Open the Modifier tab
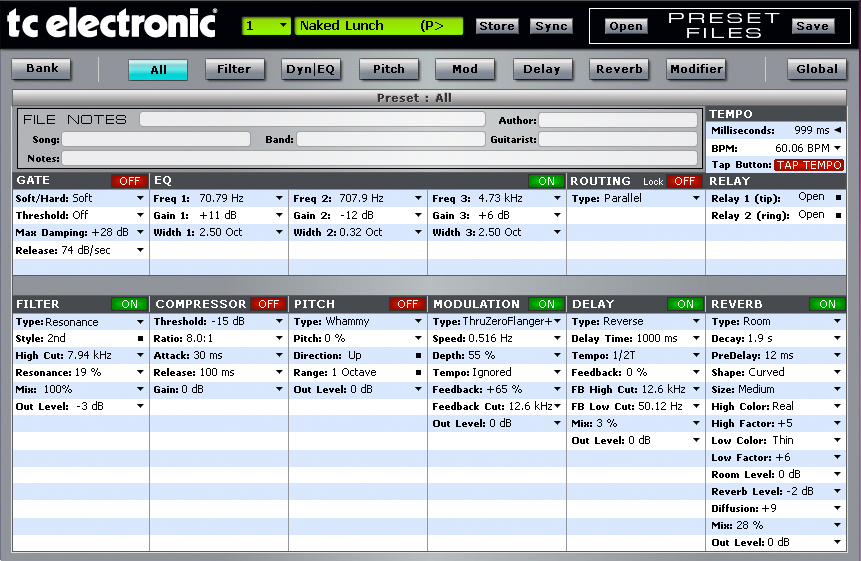861x561 pixels. coord(696,69)
